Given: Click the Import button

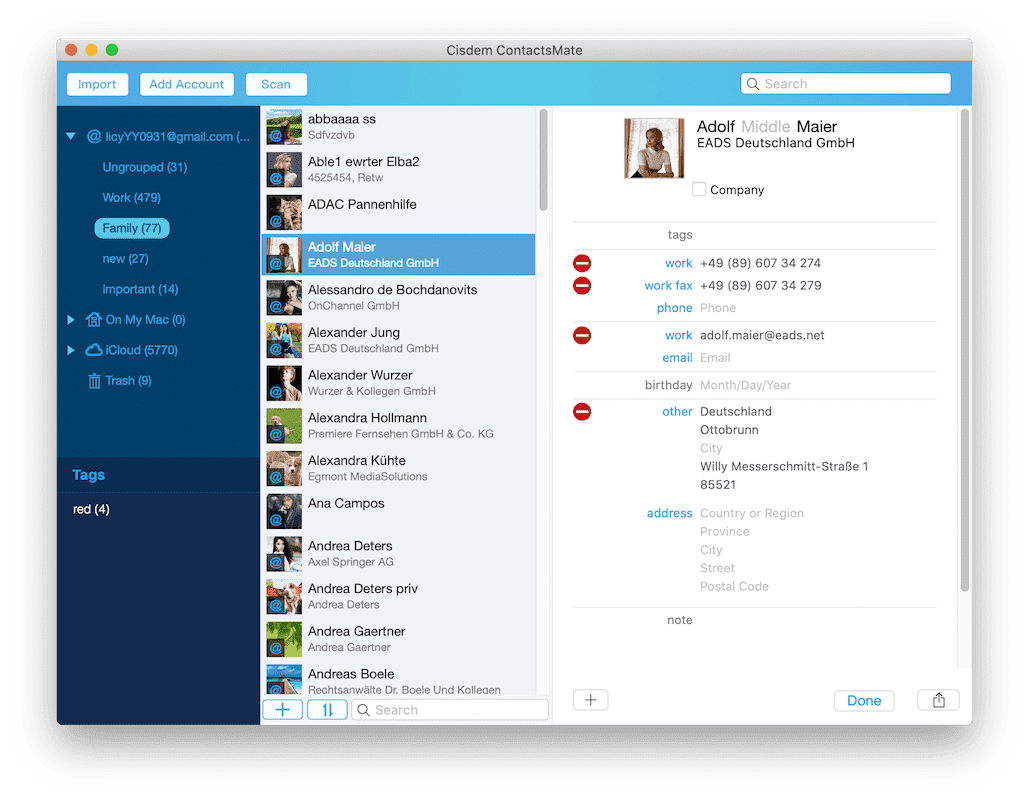Looking at the screenshot, I should click(97, 84).
